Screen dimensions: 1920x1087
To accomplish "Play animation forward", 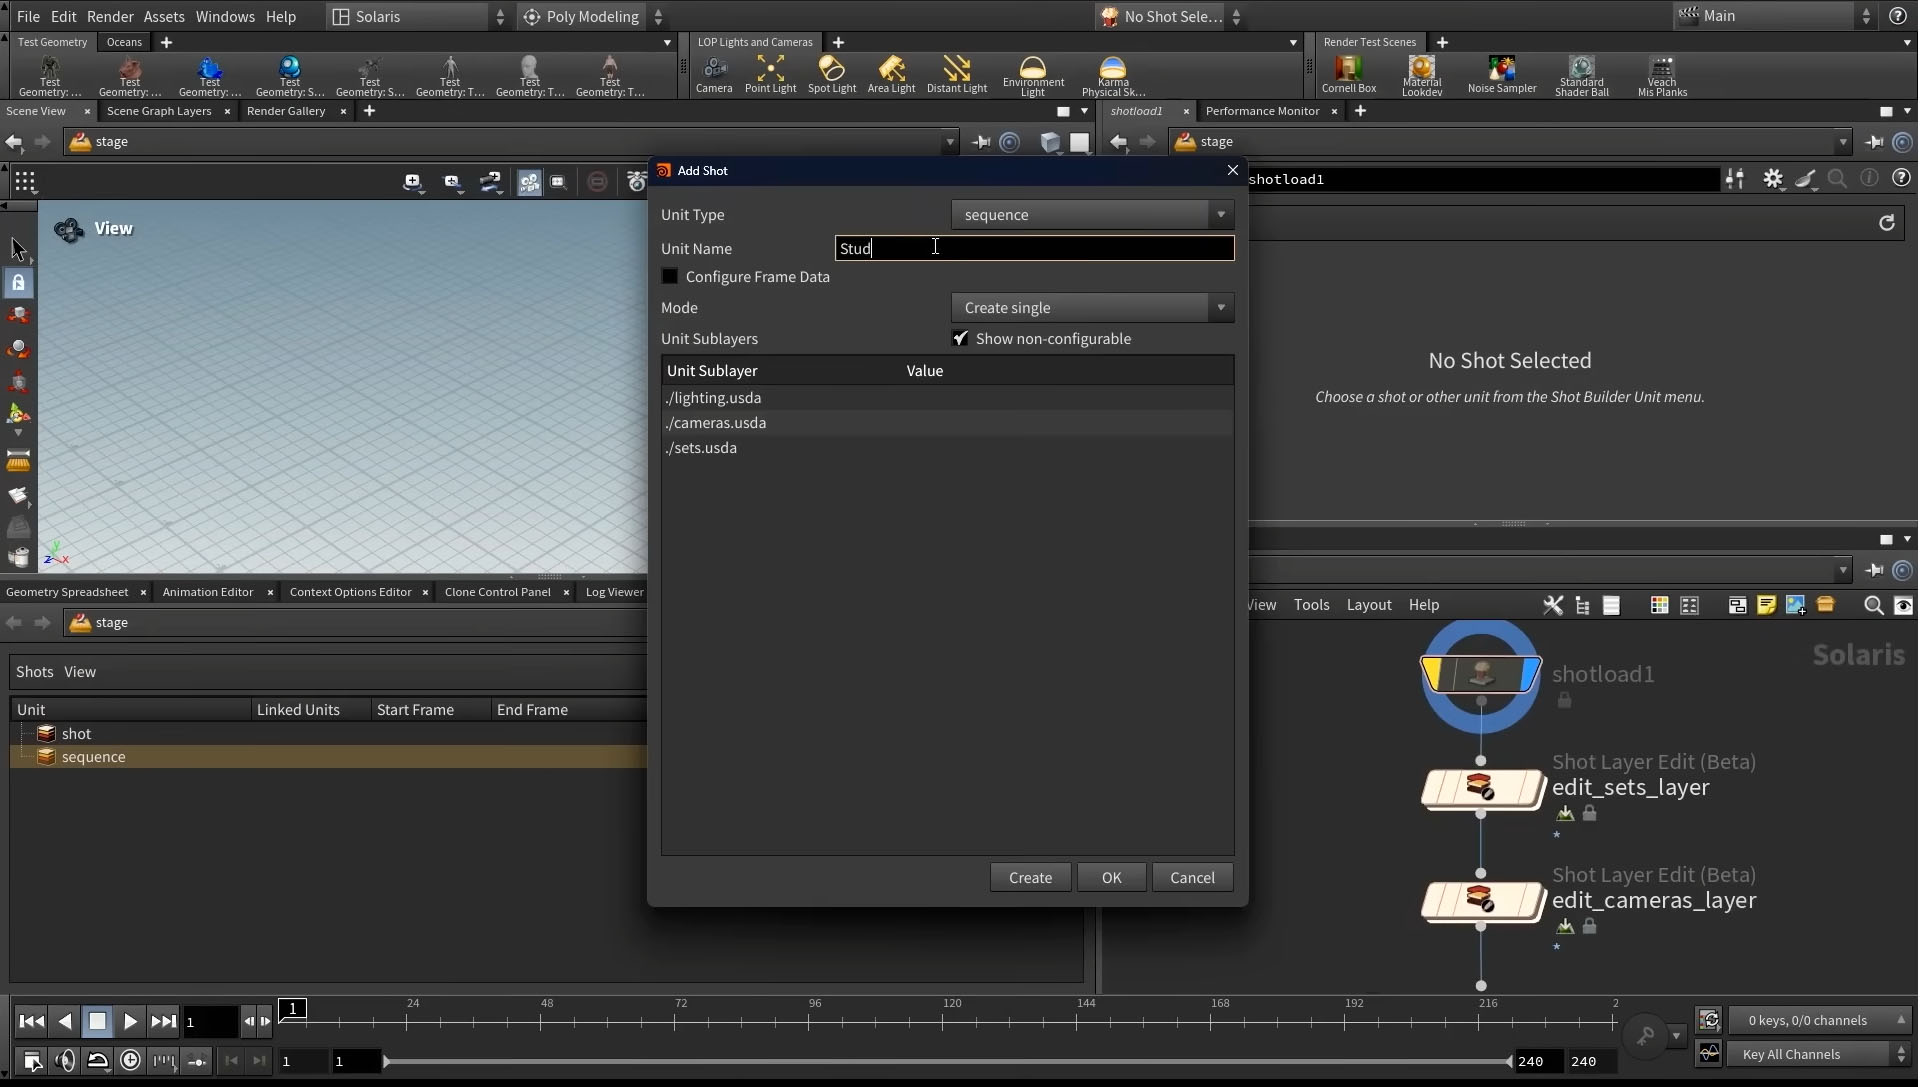I will [130, 1021].
